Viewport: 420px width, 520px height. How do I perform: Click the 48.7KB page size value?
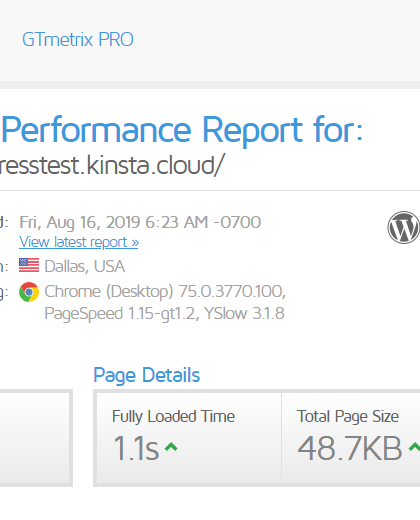(350, 449)
